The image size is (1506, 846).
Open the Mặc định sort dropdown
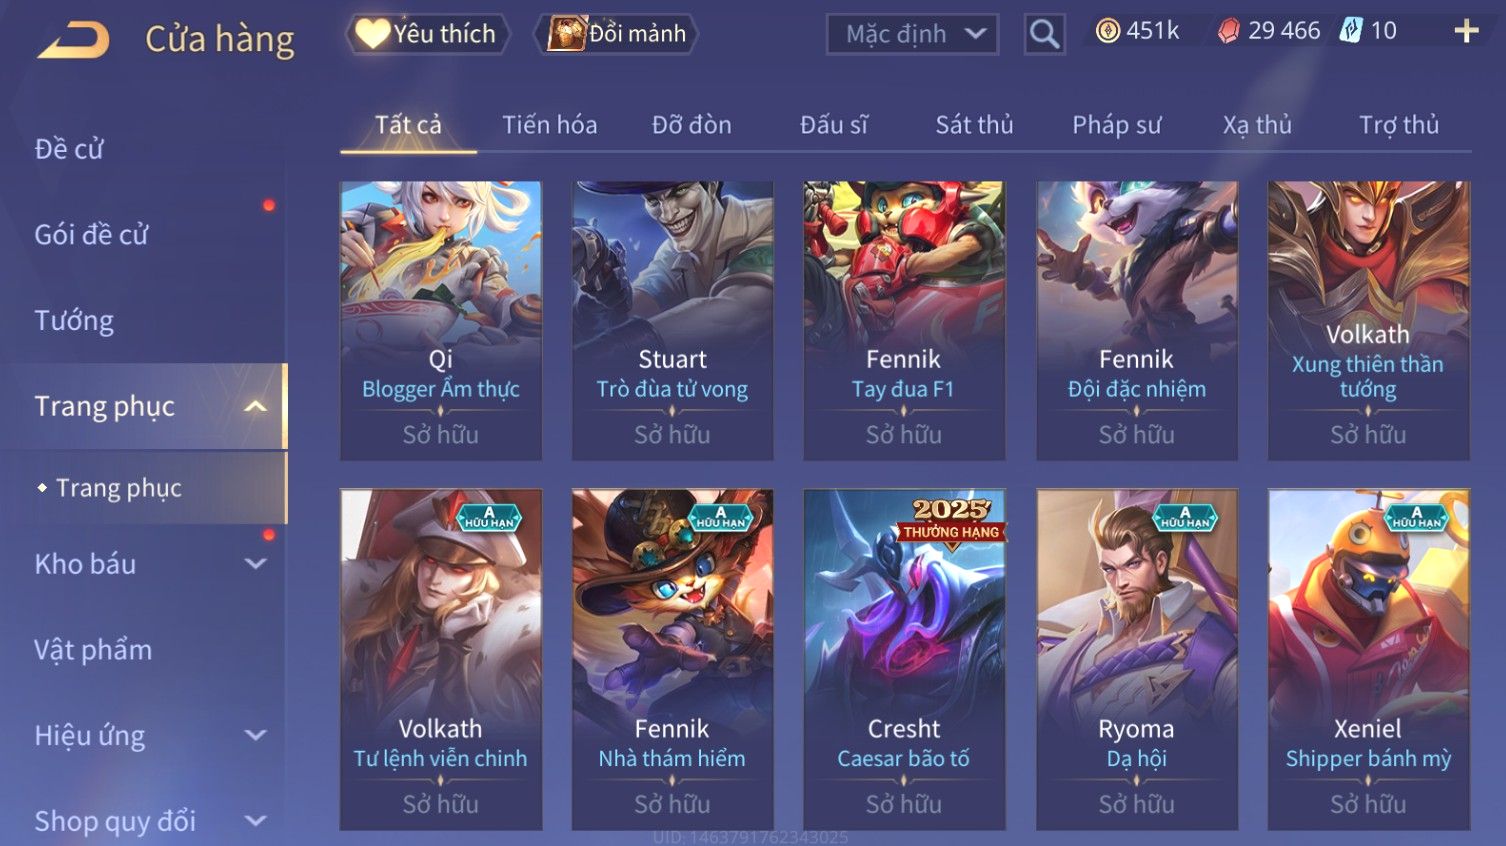pyautogui.click(x=912, y=35)
